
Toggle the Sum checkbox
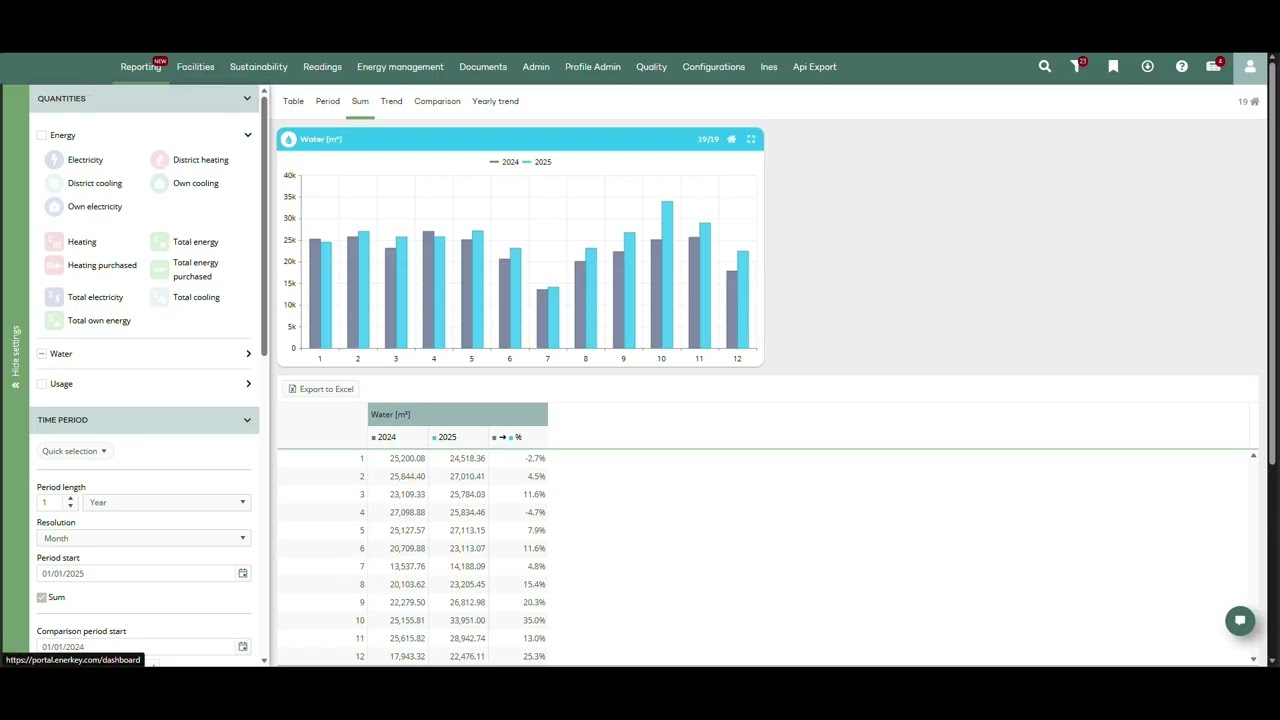pos(42,597)
